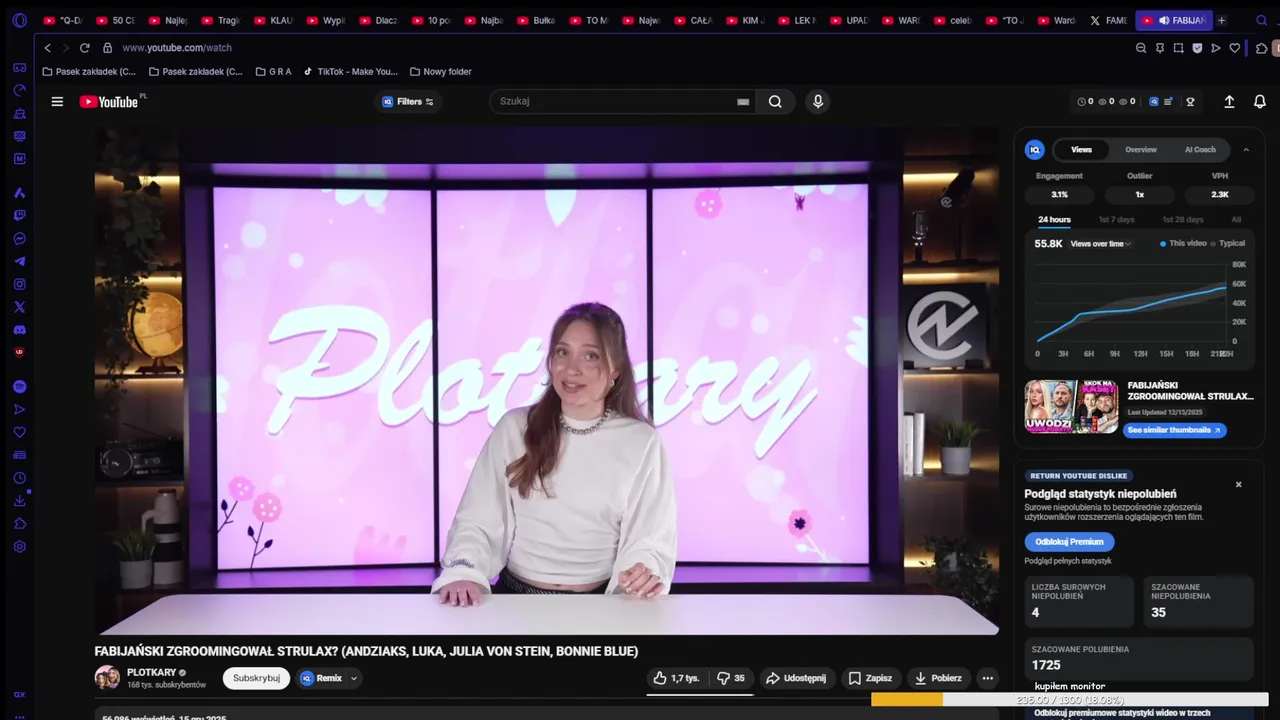This screenshot has width=1280, height=720.
Task: Open the on-screen keyboard in the search box
Action: pos(743,101)
